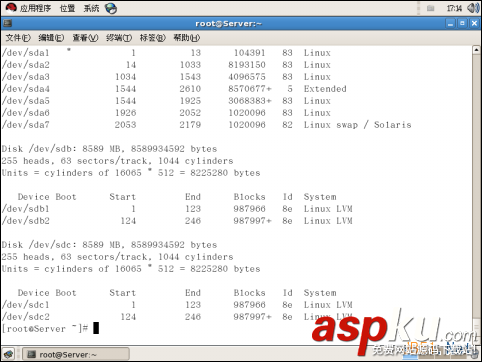Screen dimensions: 482x362
Task: Click the 104391 blocks value
Action: pos(250,53)
